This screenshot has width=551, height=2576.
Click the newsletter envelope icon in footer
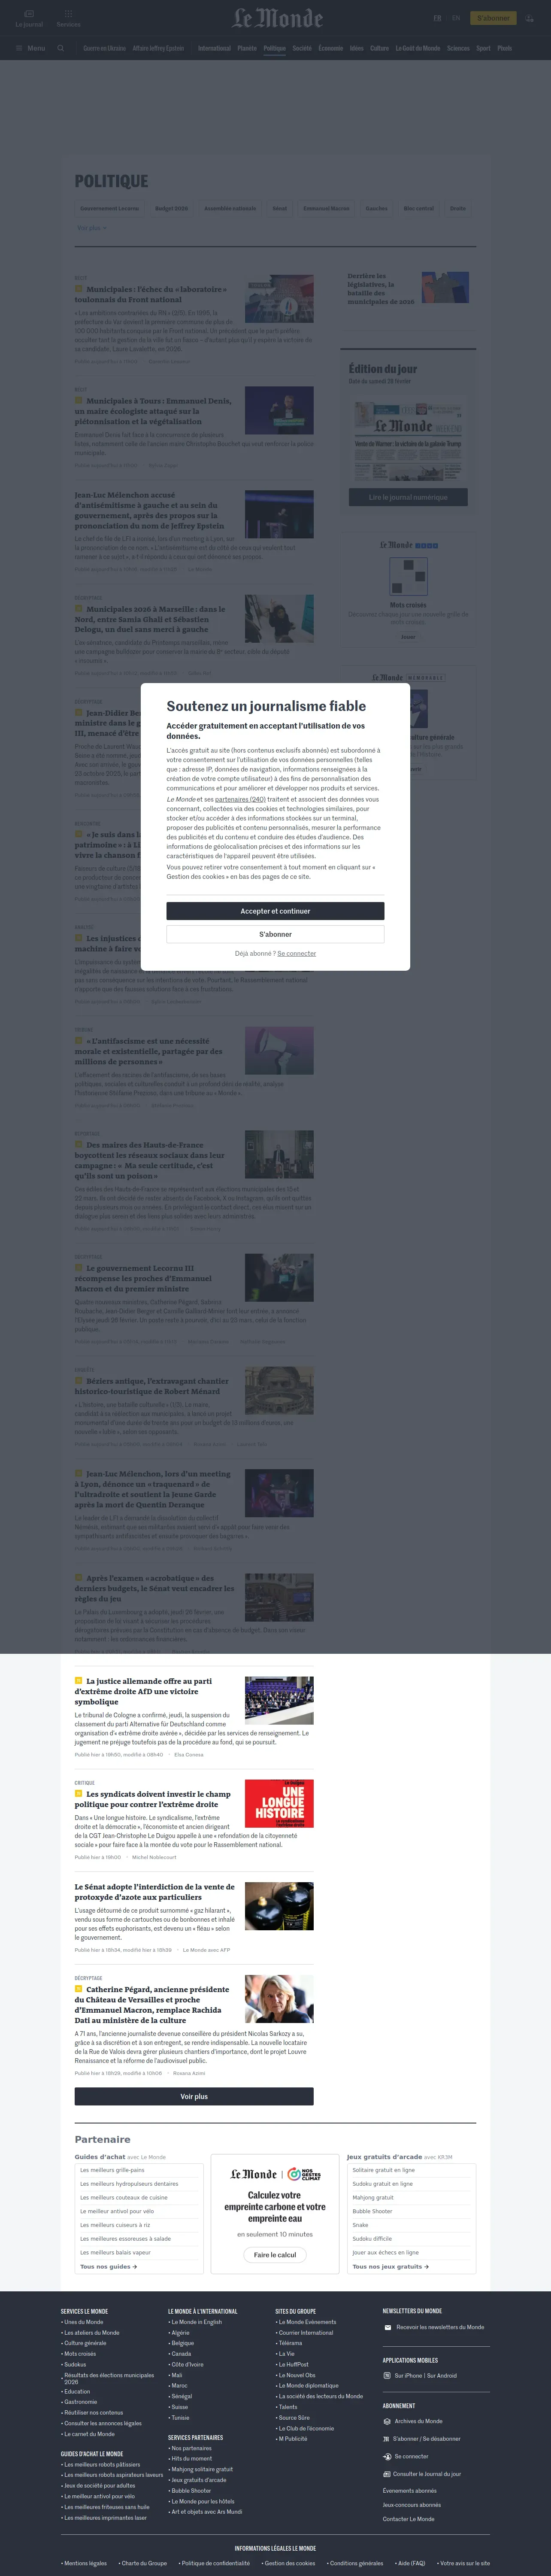click(x=388, y=2327)
